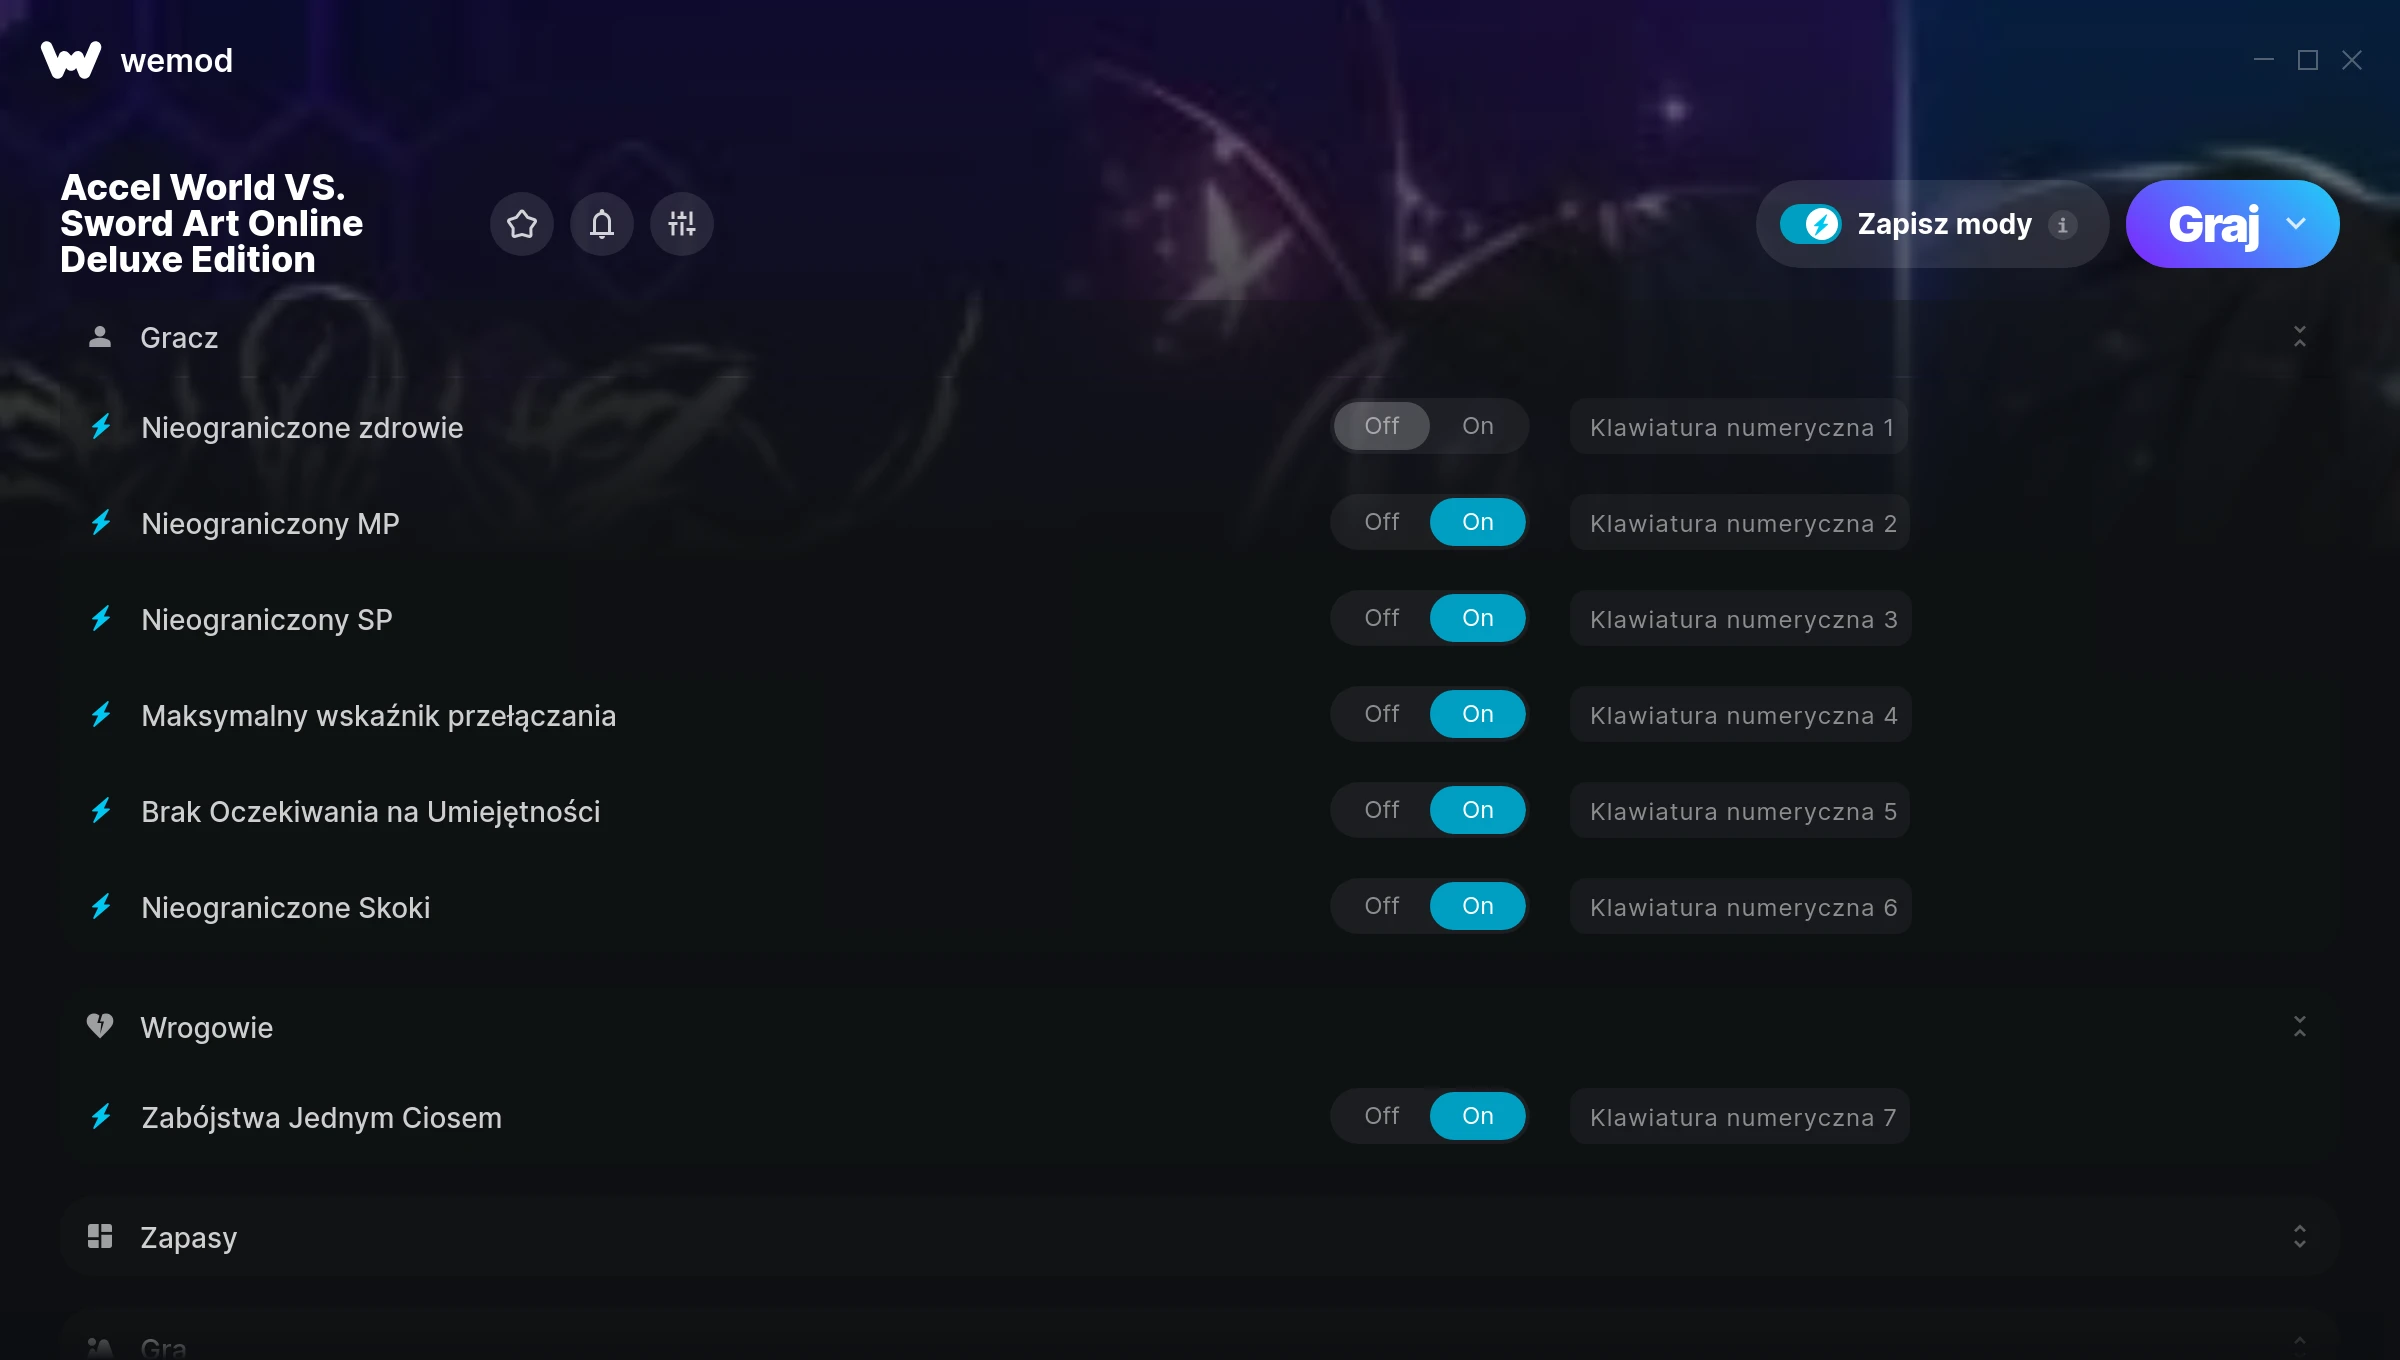
Task: Click the broken heart Wrogowie icon
Action: (x=100, y=1026)
